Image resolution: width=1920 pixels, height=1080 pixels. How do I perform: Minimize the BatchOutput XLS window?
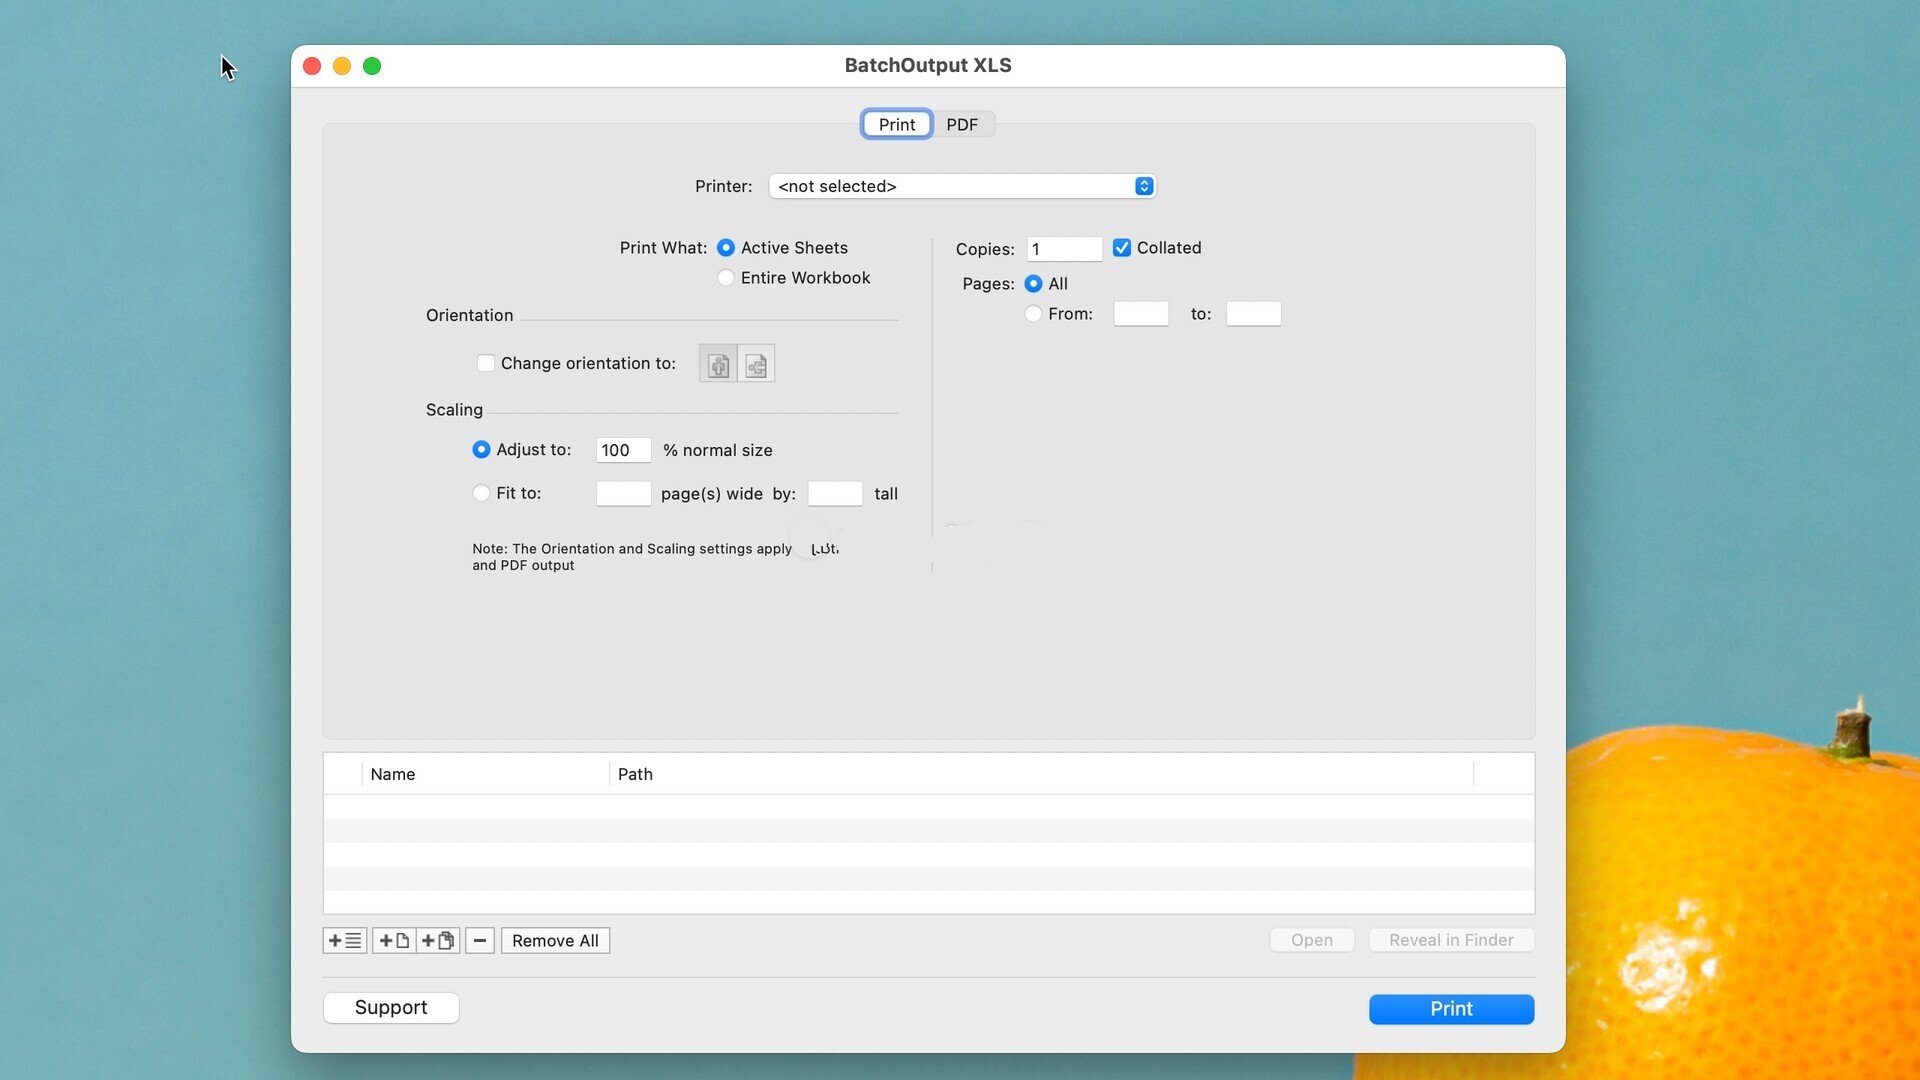pyautogui.click(x=342, y=66)
